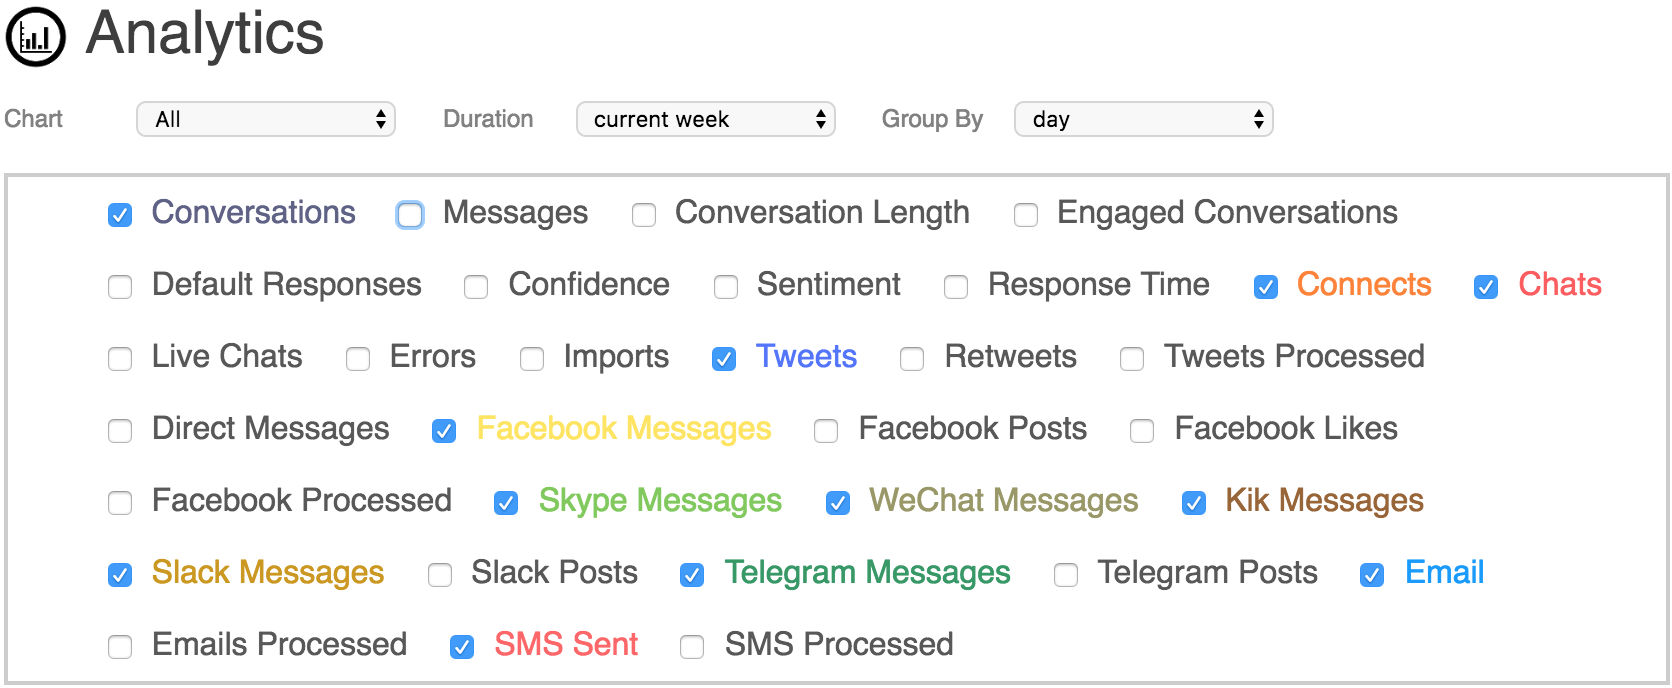
Task: Check the Engaged Conversations box
Action: click(1026, 215)
